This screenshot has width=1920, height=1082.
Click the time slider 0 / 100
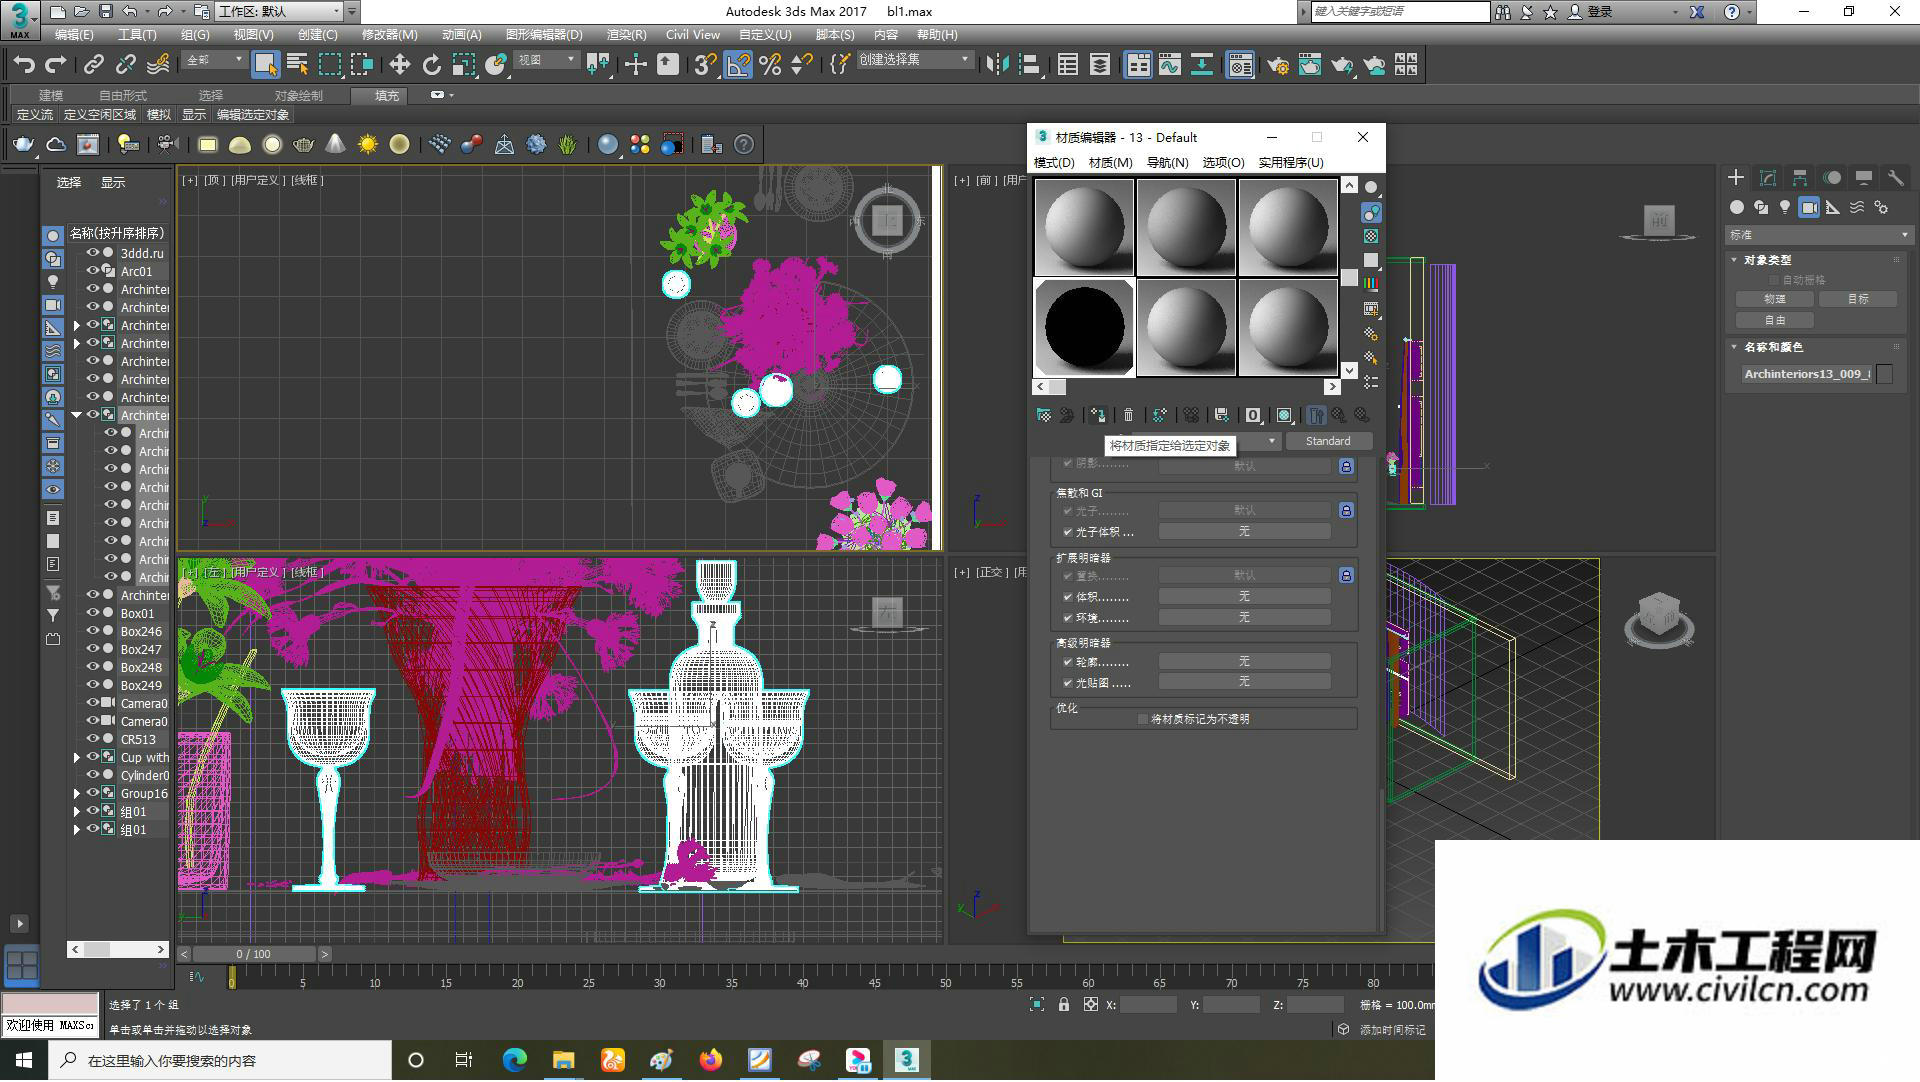point(254,954)
